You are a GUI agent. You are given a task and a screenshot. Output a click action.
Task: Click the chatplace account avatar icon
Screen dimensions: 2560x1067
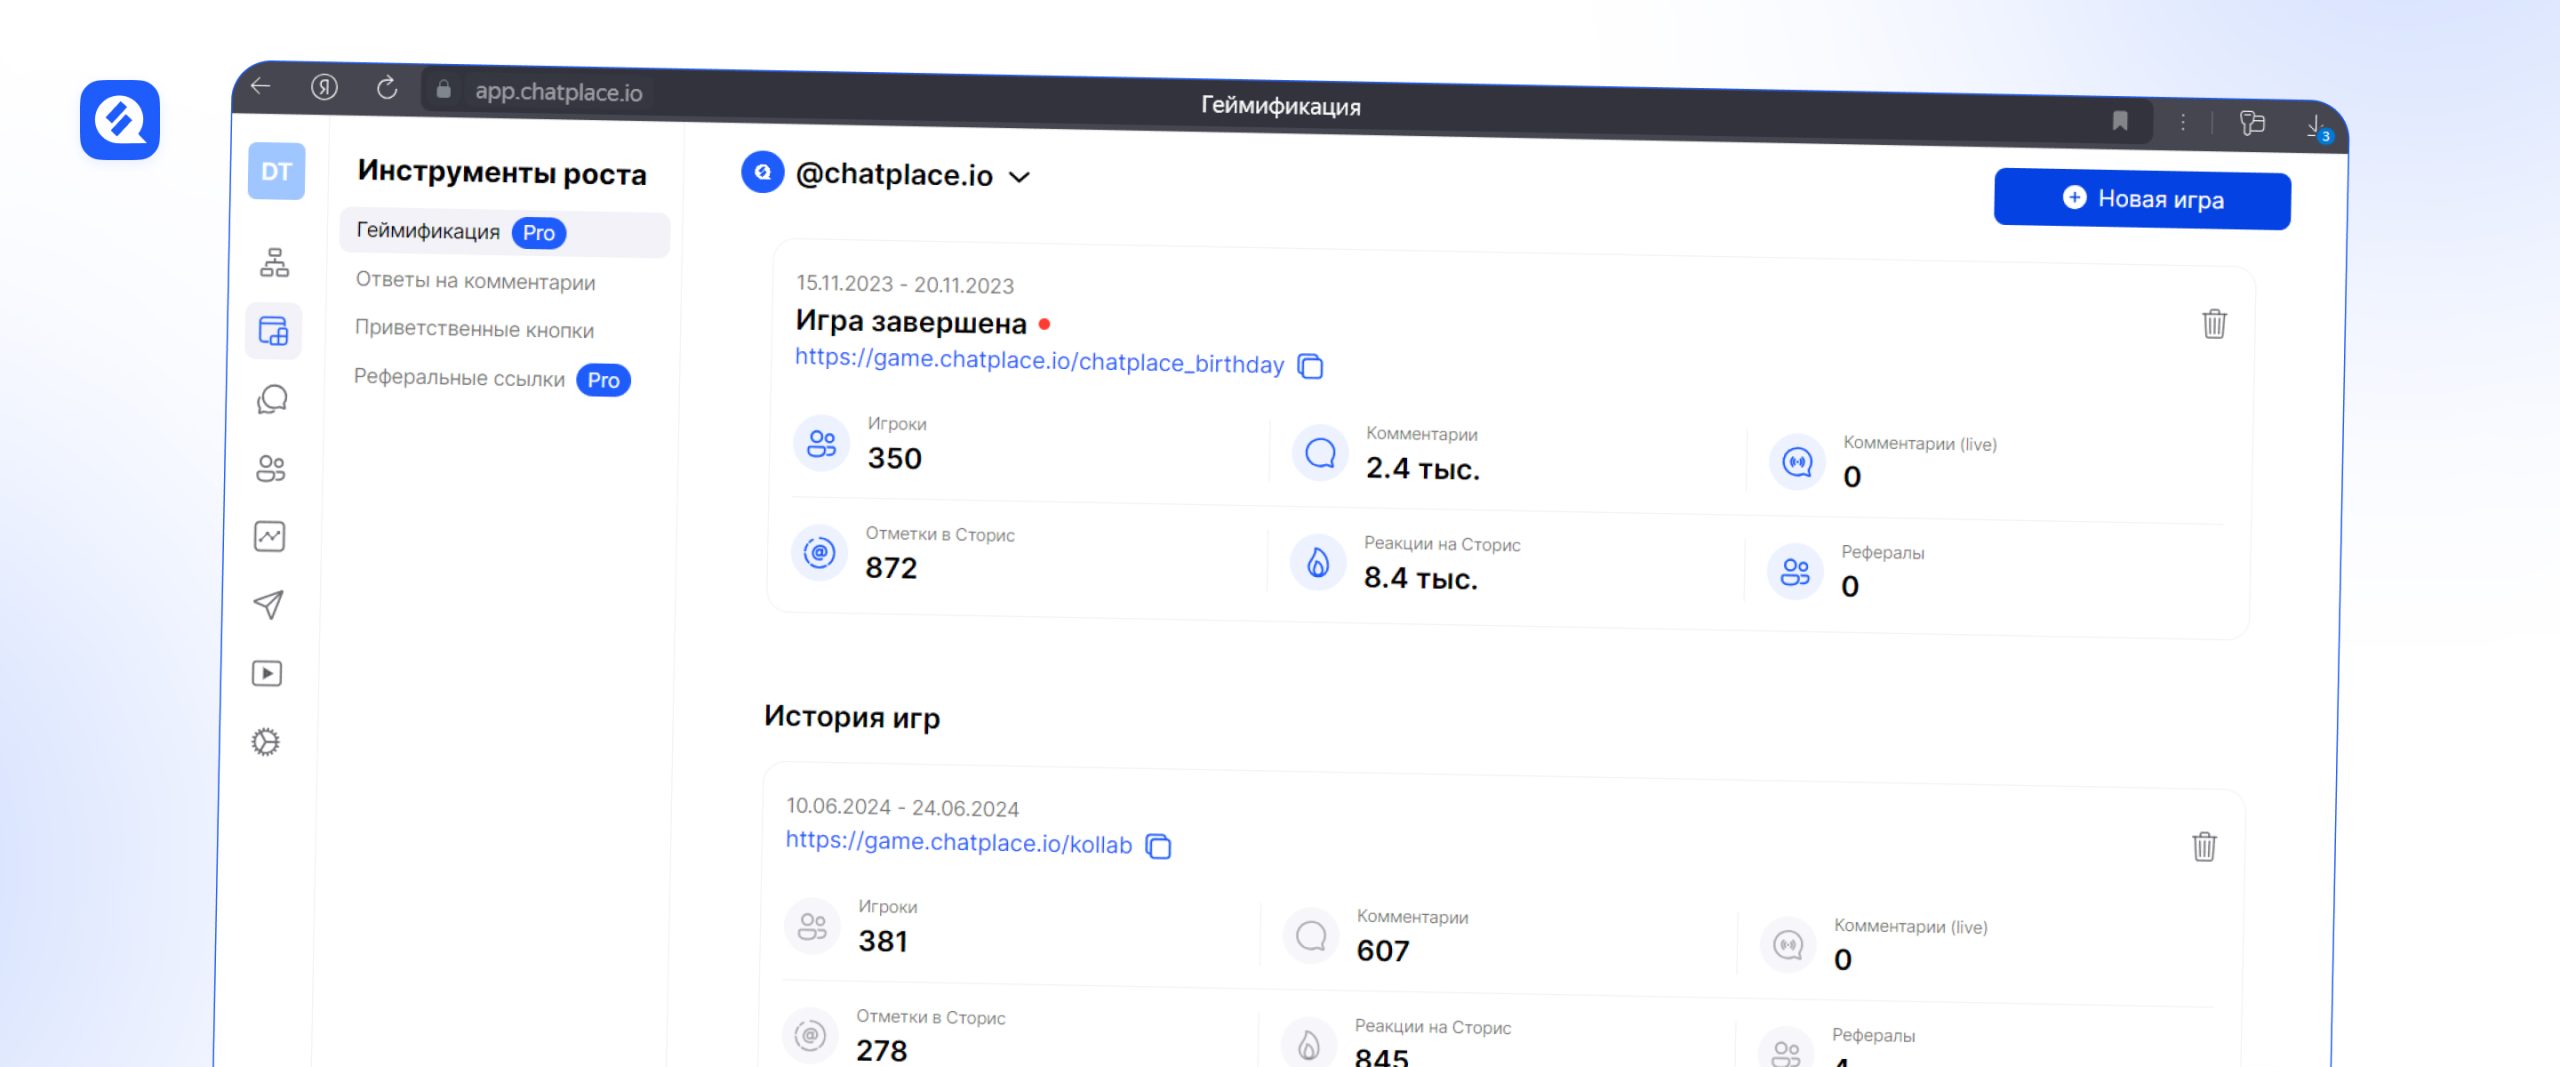(763, 172)
